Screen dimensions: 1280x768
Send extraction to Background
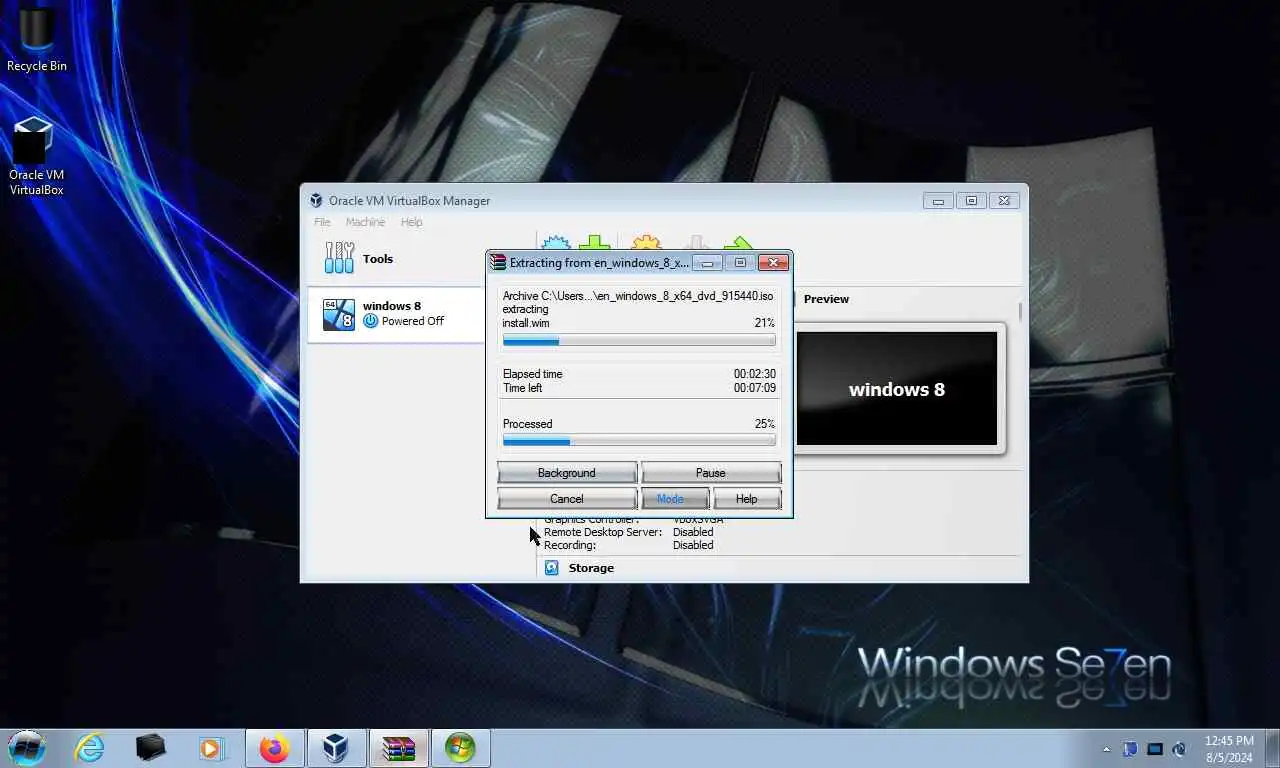(567, 473)
